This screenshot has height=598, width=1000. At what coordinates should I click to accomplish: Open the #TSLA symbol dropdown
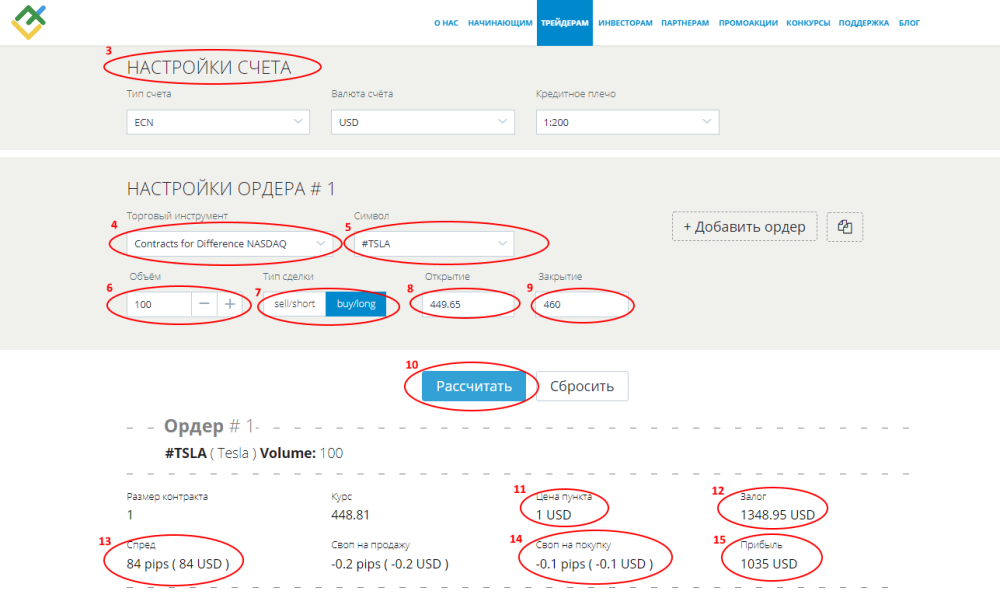(x=434, y=244)
